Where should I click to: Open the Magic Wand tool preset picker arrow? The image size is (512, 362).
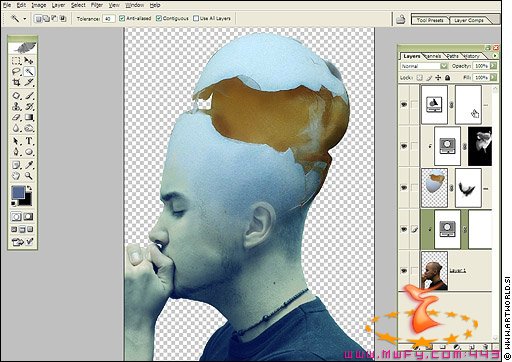click(24, 19)
